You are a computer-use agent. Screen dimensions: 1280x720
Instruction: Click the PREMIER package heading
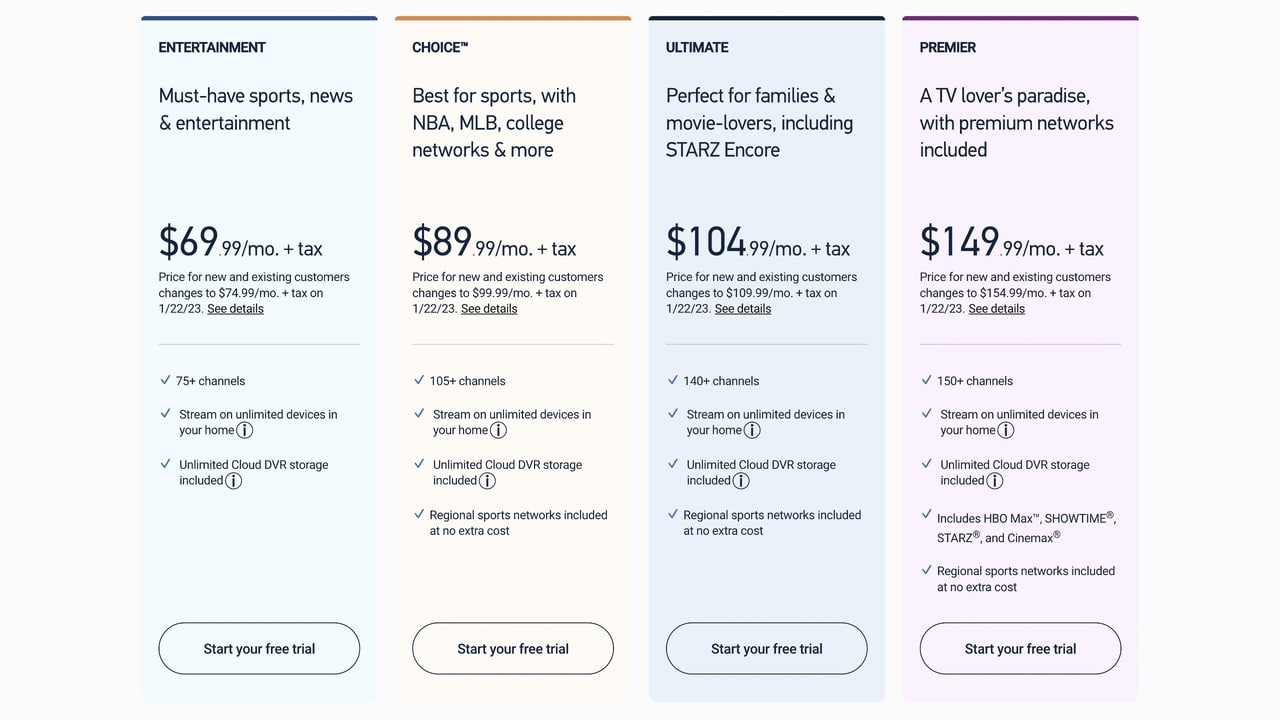click(948, 47)
